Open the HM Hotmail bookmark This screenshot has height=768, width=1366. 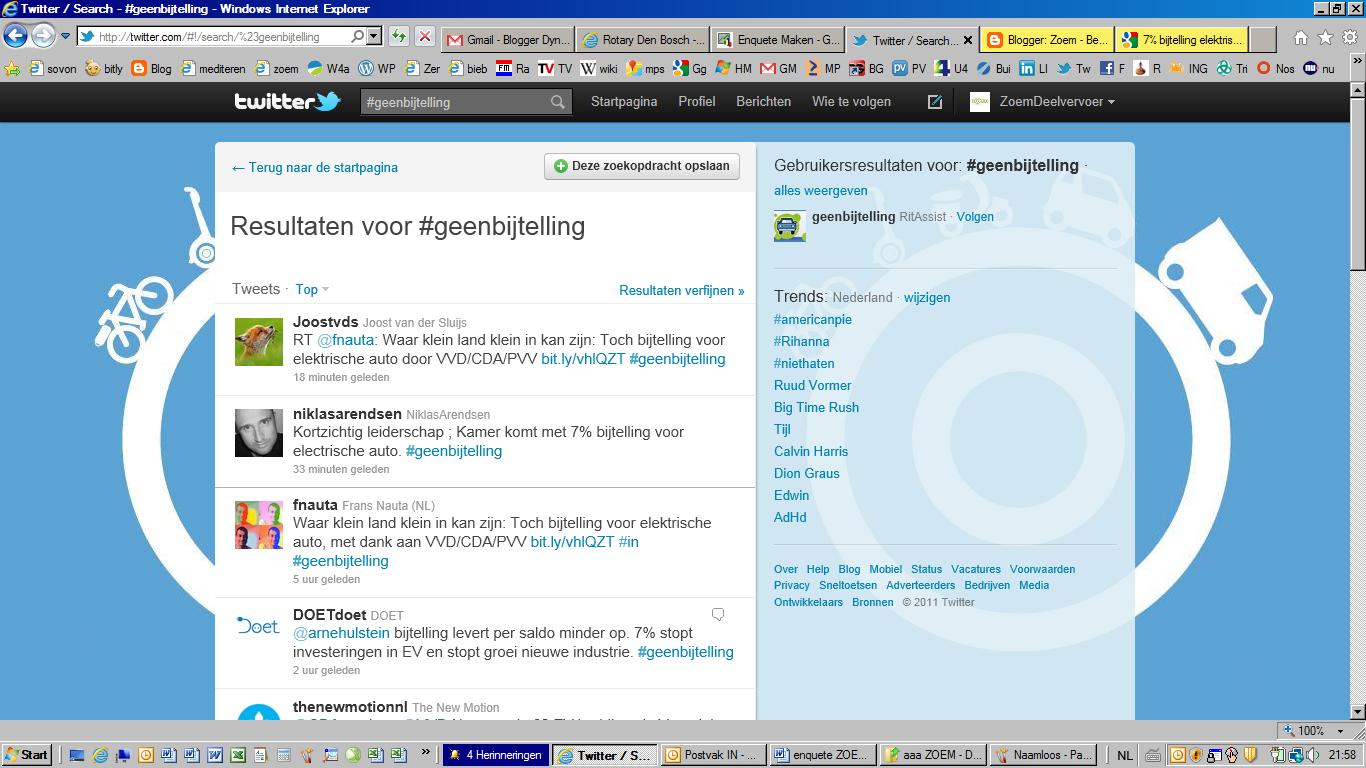click(x=733, y=69)
